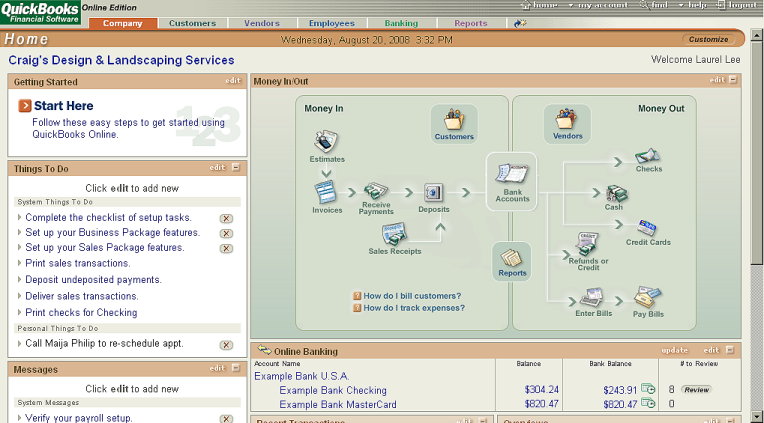The width and height of the screenshot is (764, 423).
Task: Collapse the Money In/Out panel
Action: click(733, 79)
